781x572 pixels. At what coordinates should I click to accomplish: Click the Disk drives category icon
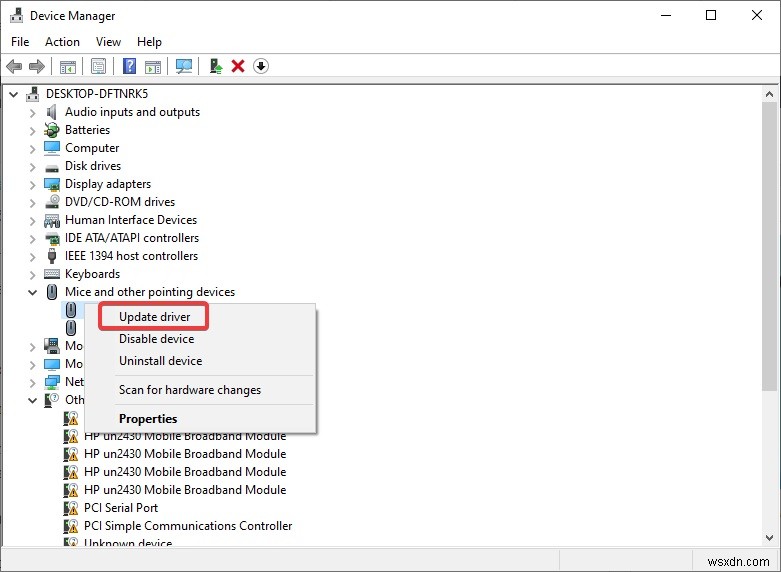(51, 167)
